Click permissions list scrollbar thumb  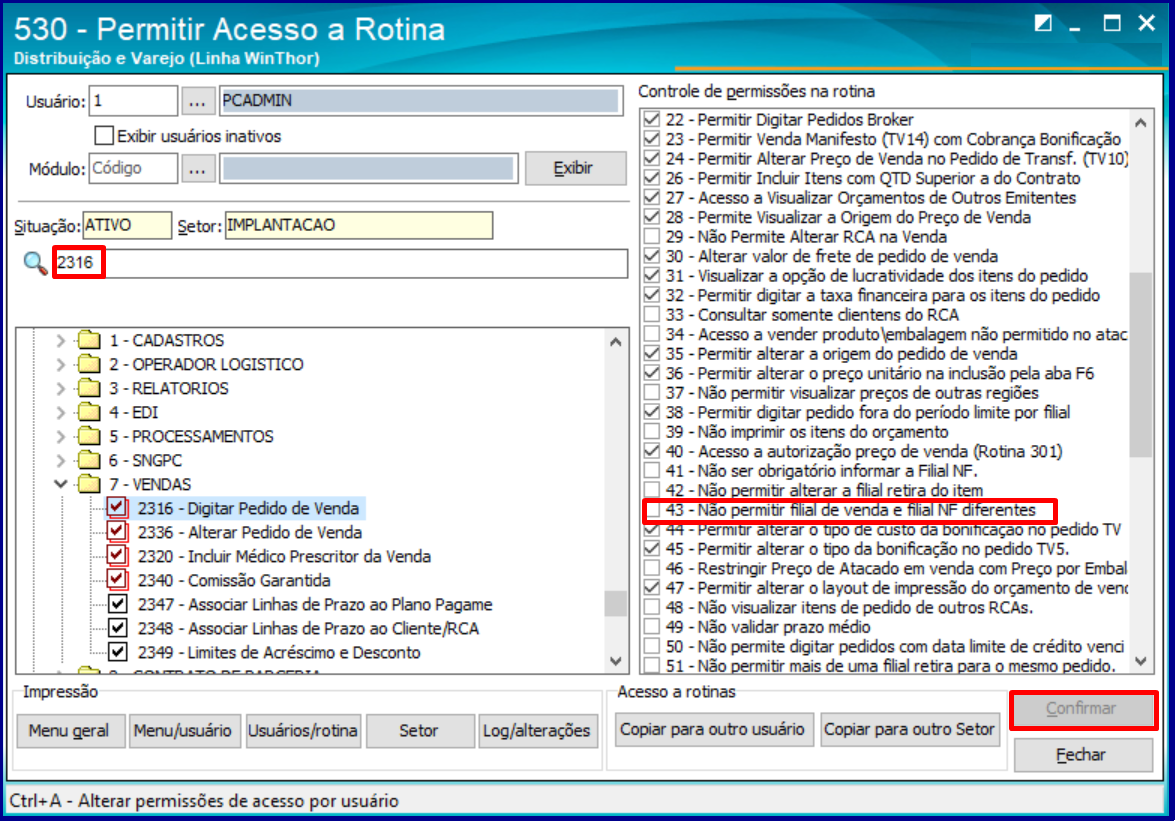click(x=1141, y=364)
